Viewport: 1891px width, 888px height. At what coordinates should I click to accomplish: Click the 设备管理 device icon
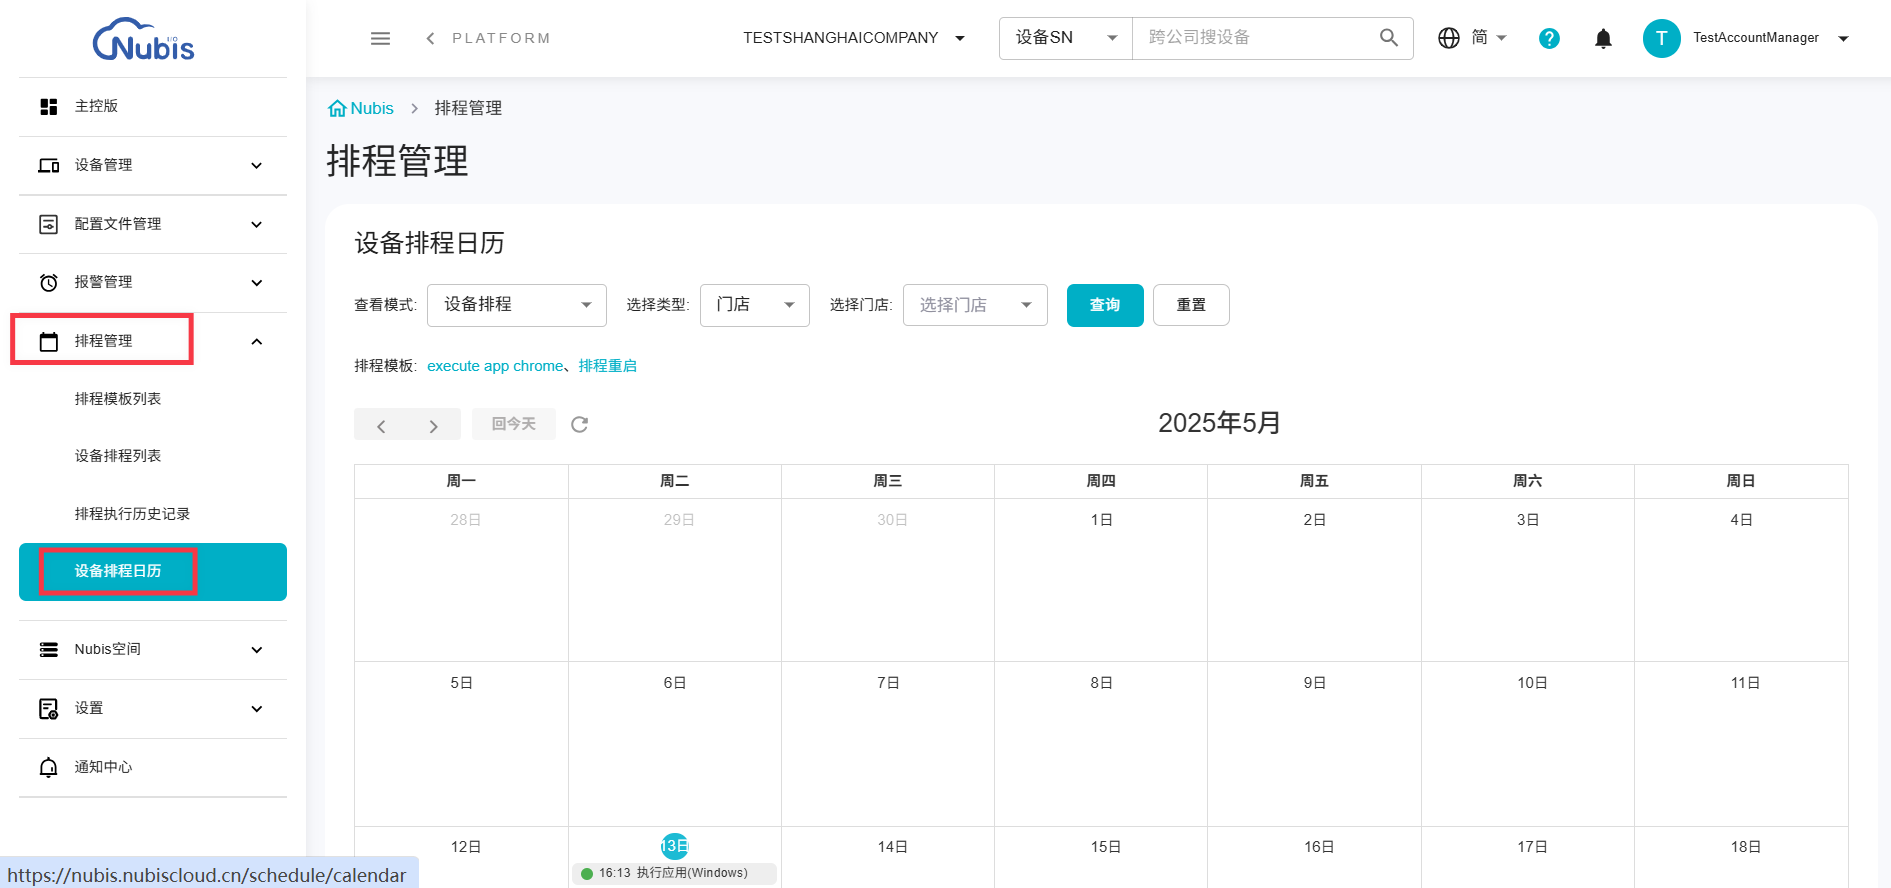[x=48, y=165]
